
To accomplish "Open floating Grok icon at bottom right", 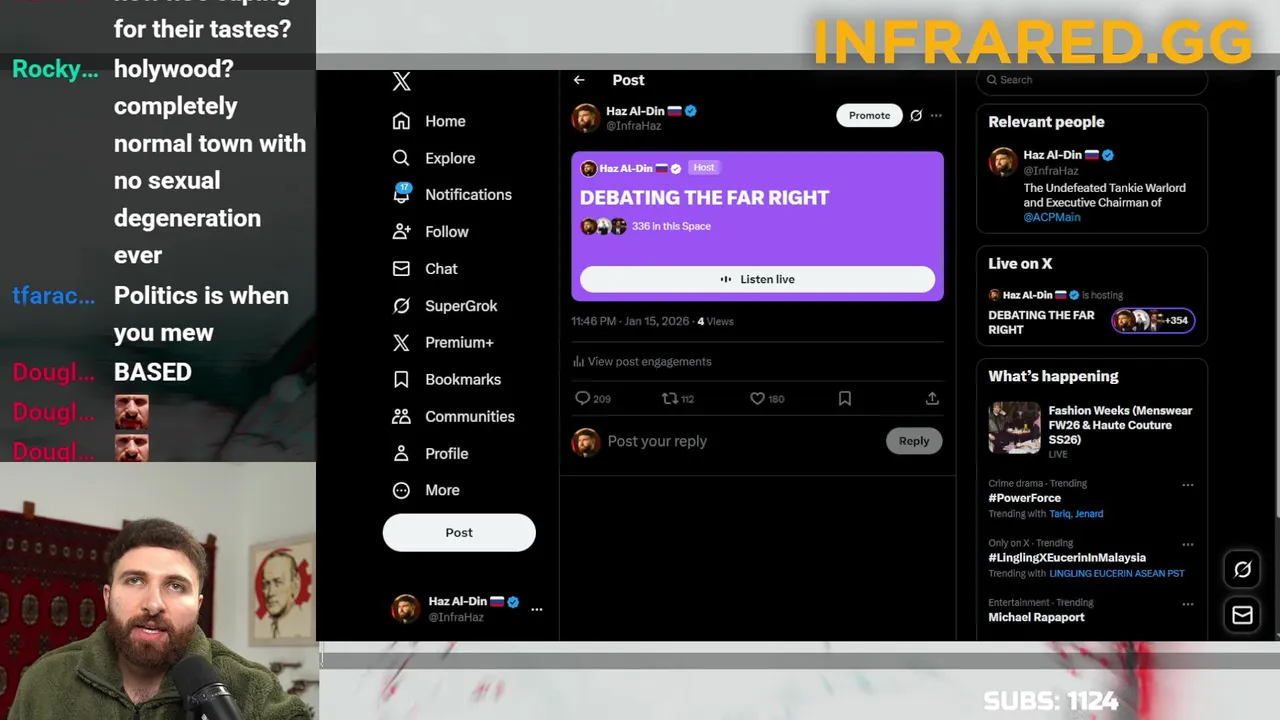I will (x=1242, y=569).
